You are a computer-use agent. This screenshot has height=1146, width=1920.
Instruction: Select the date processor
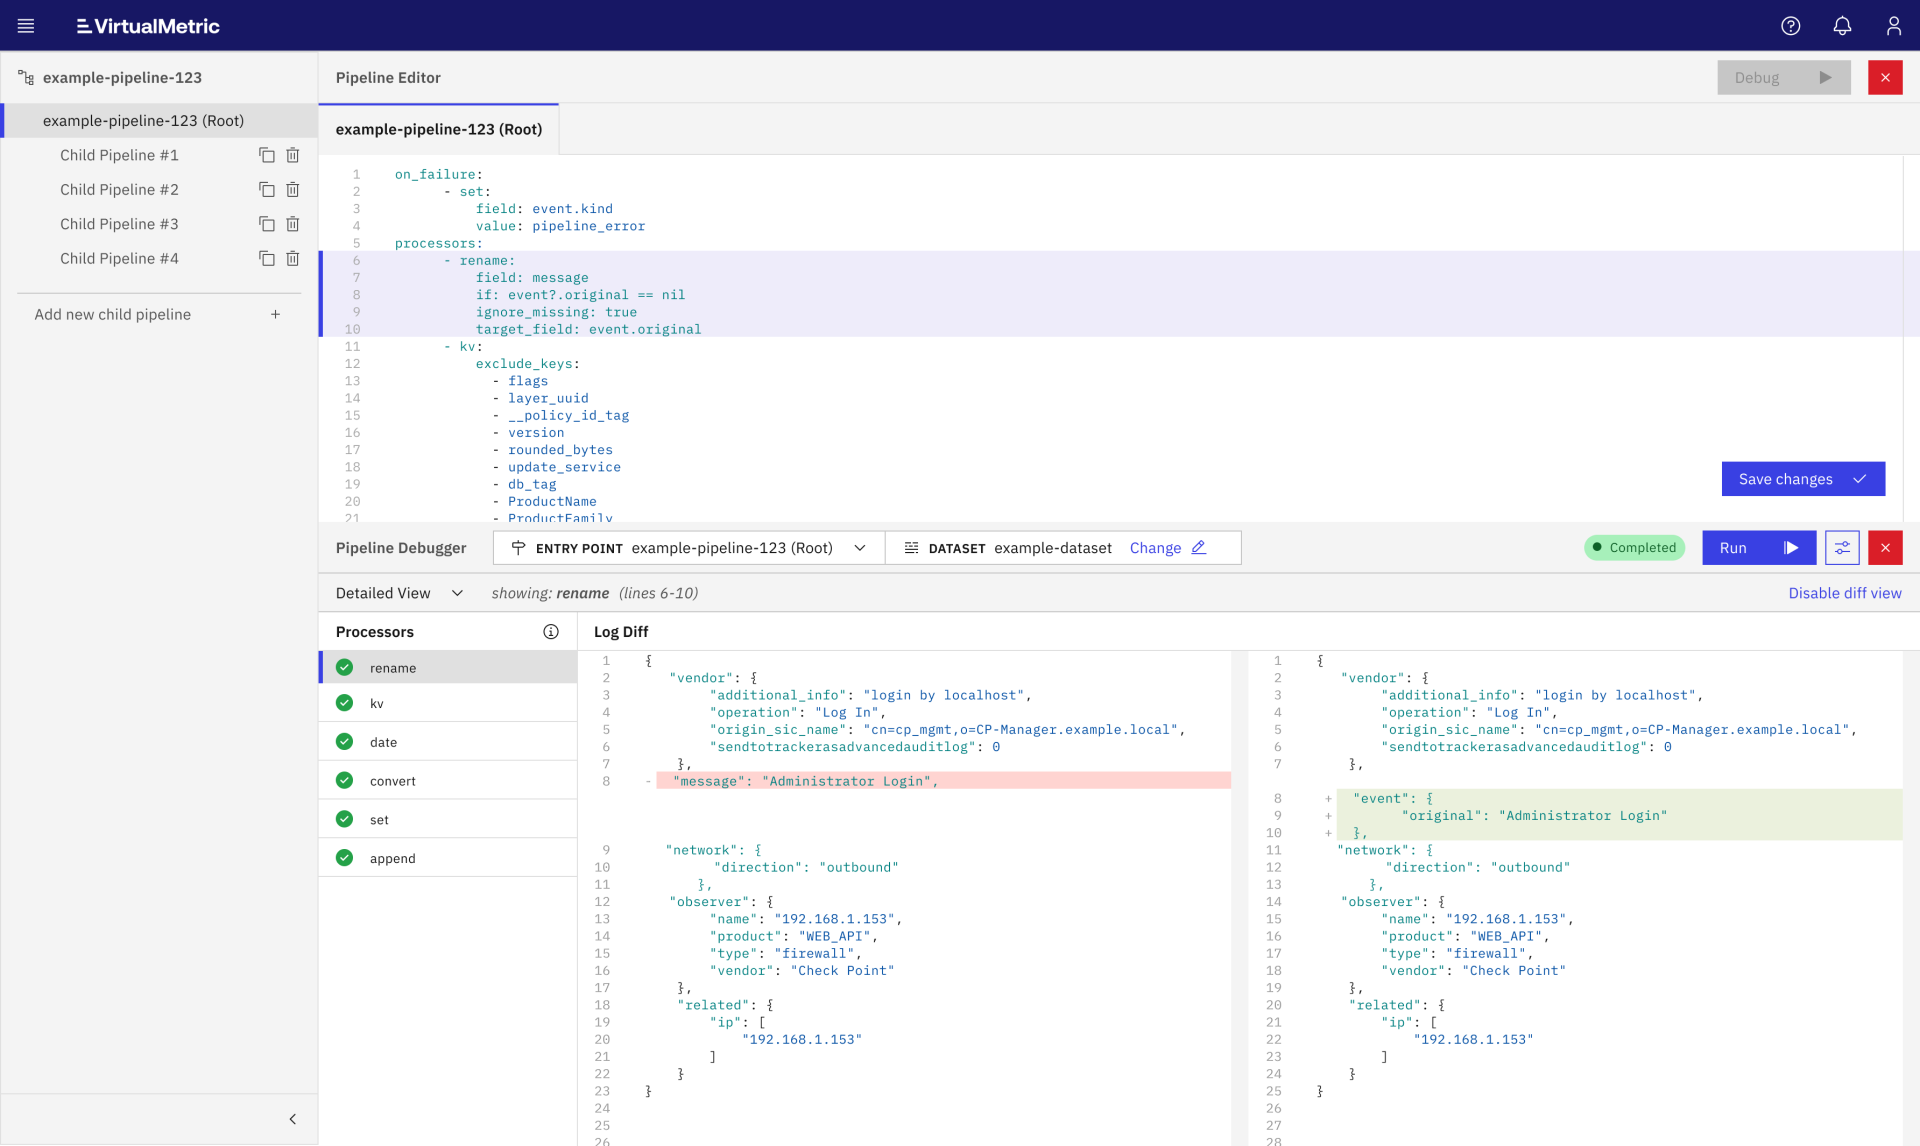448,742
